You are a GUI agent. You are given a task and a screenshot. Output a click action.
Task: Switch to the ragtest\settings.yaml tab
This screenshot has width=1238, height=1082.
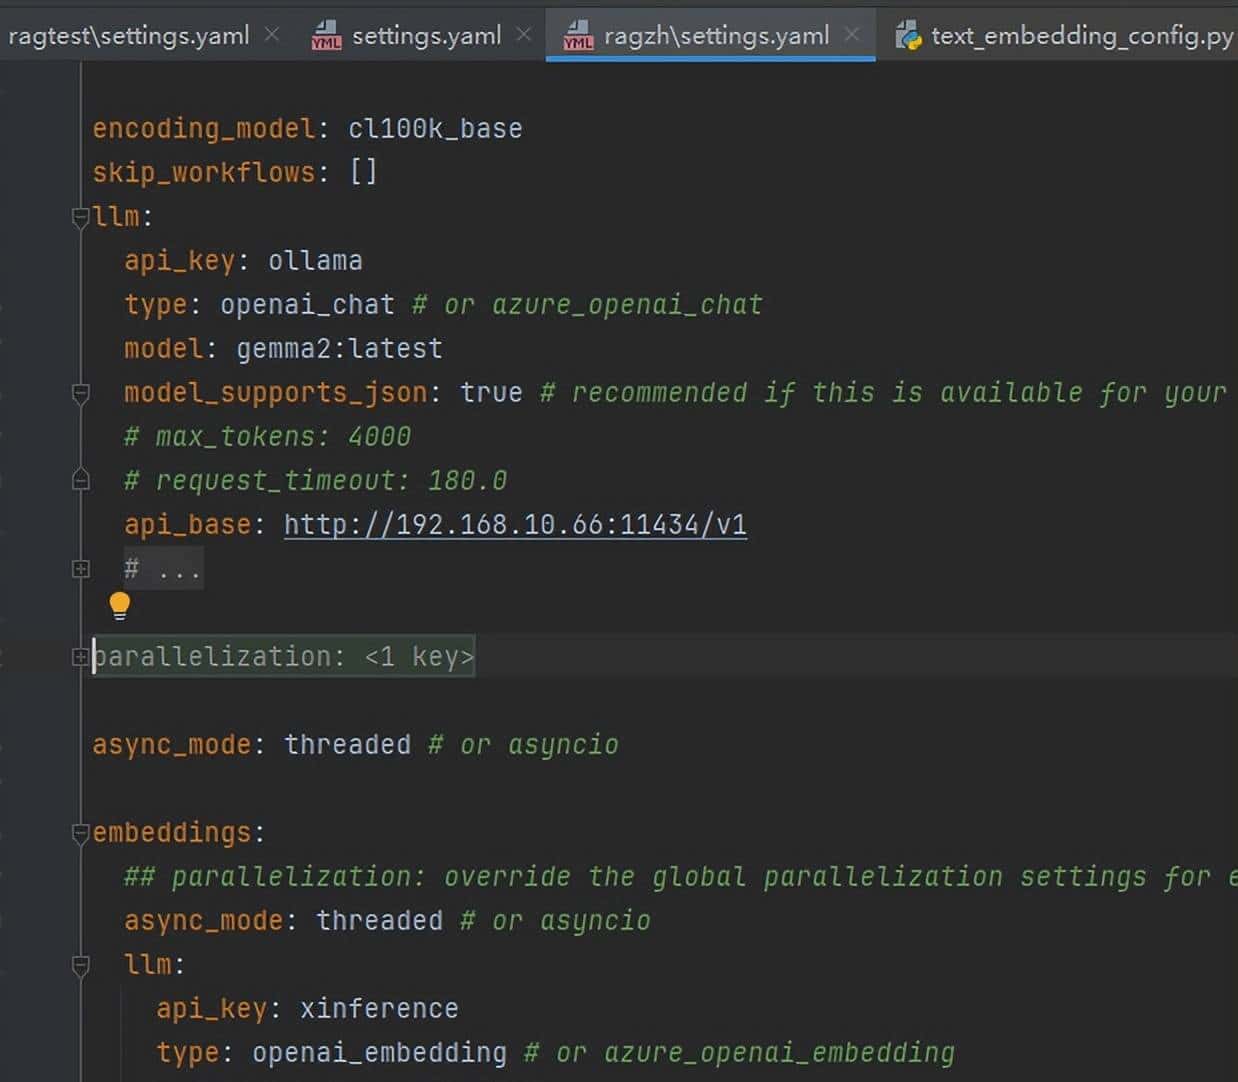[x=128, y=36]
